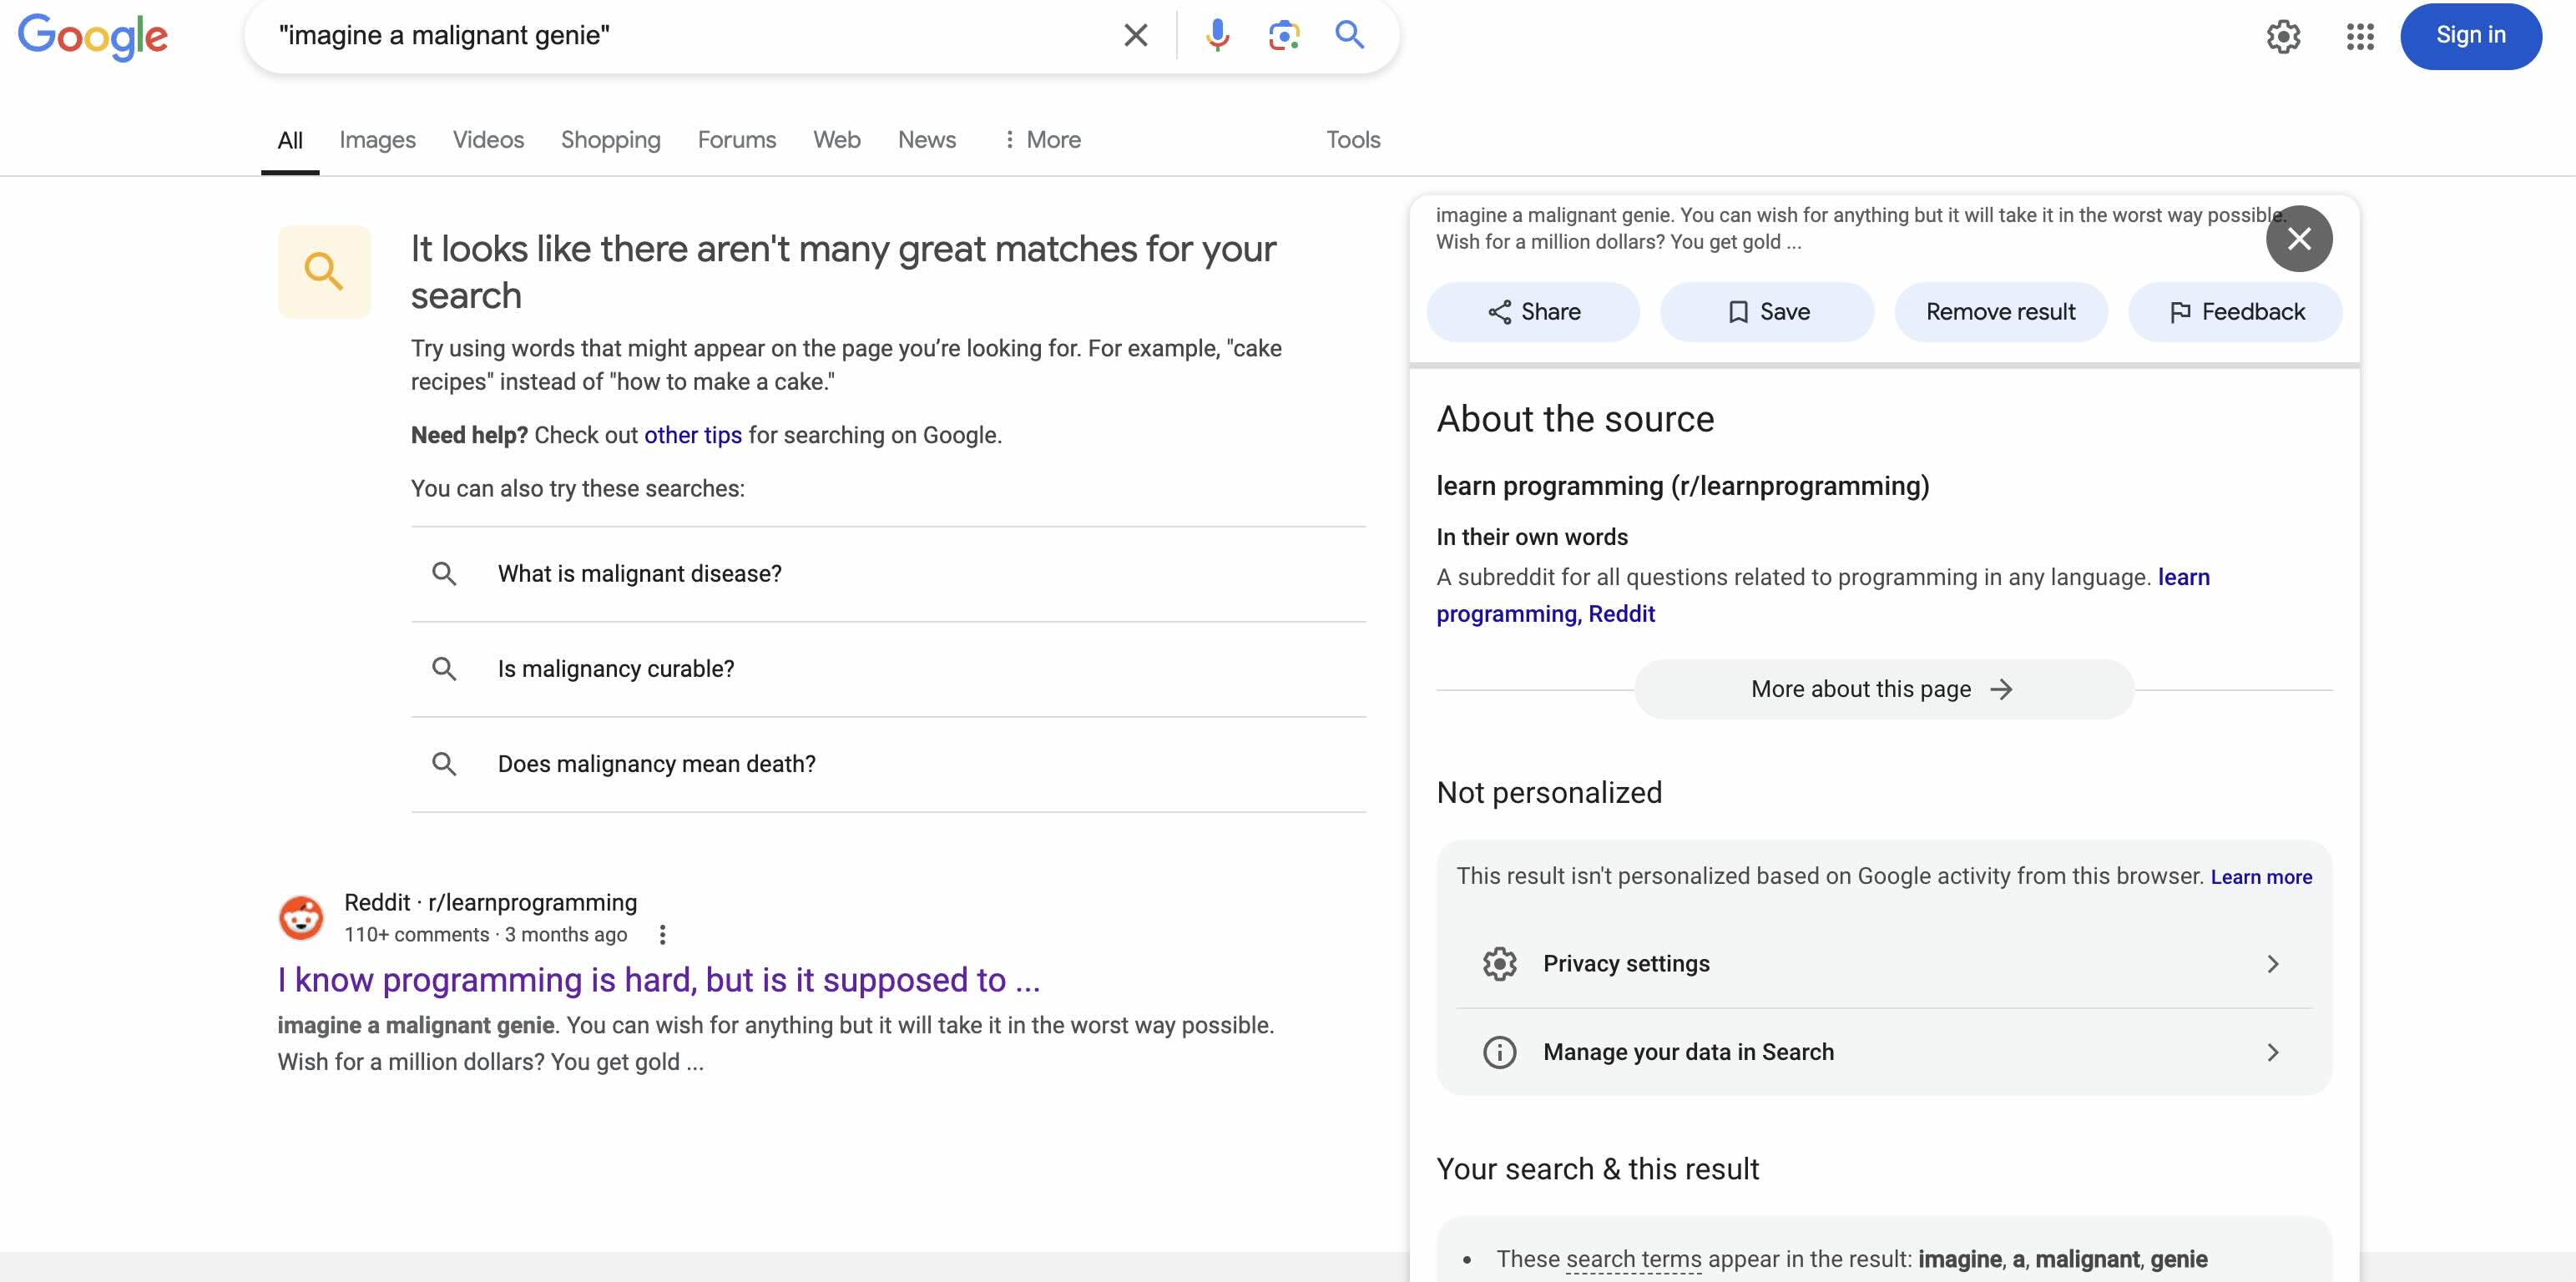Open the Tools options

pos(1353,140)
